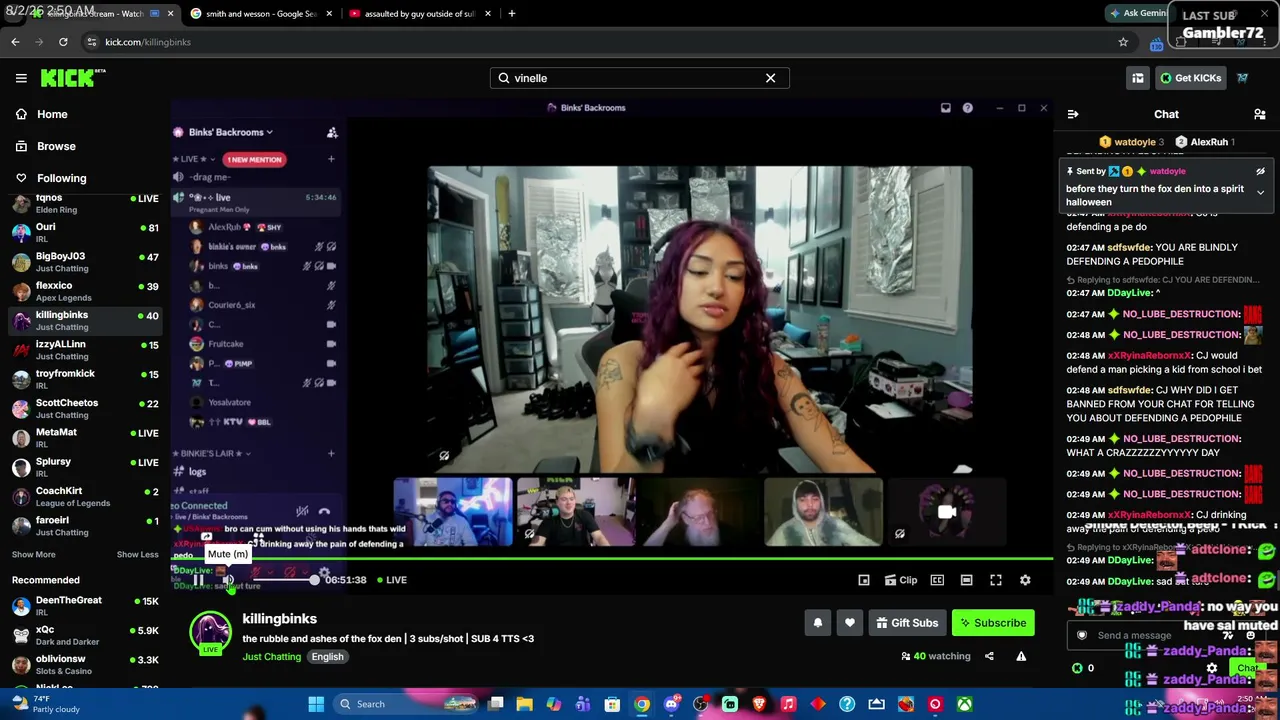Click the search field containing 'vinelle'
The width and height of the screenshot is (1280, 720).
639,78
